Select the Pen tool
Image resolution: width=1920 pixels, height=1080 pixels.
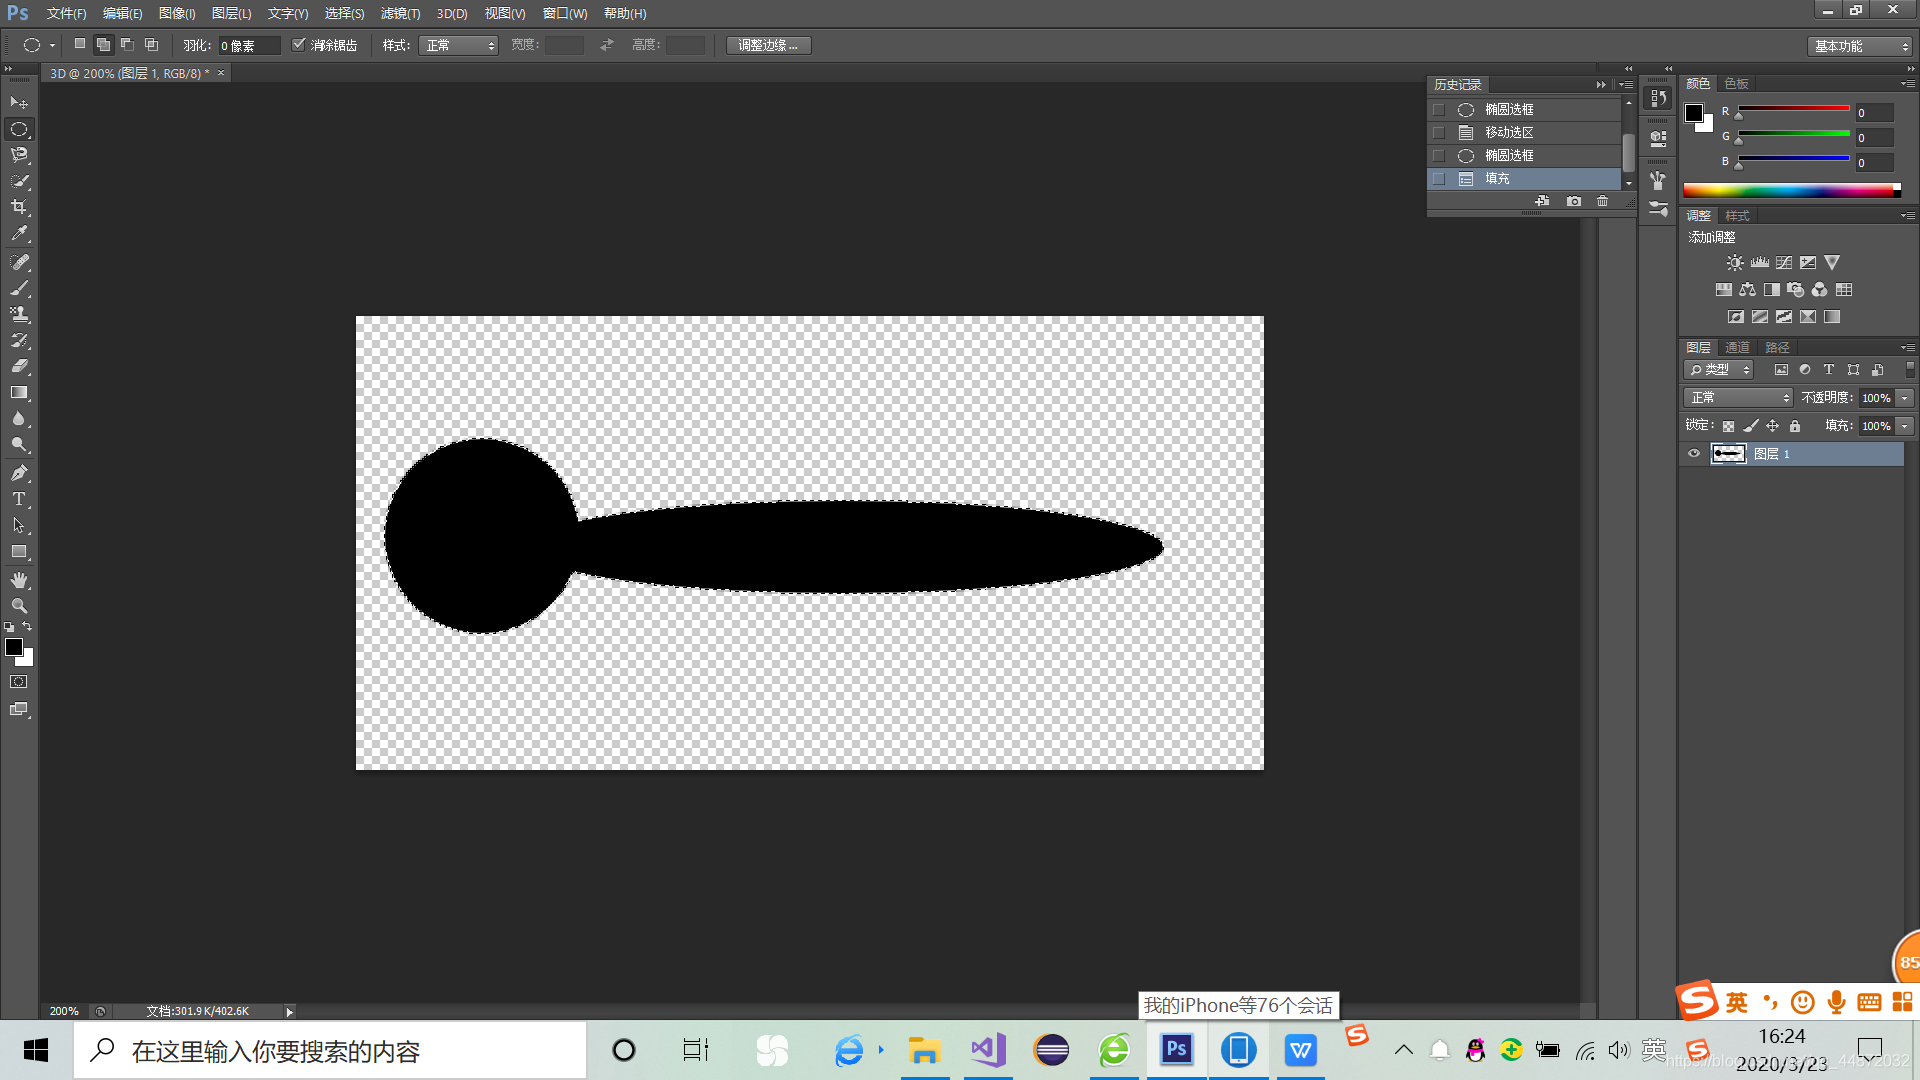coord(19,473)
